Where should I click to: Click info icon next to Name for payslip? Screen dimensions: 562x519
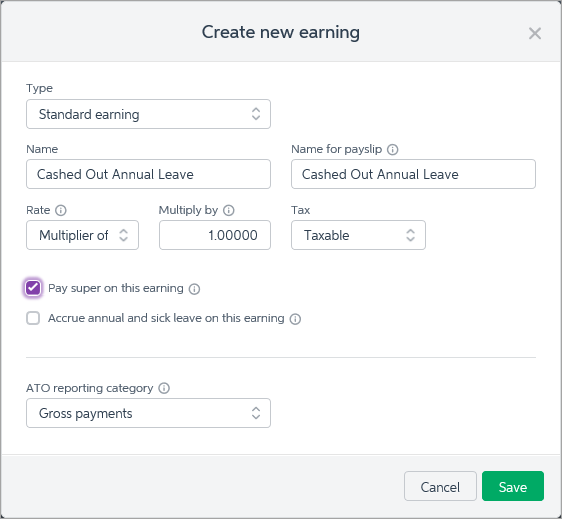392,149
